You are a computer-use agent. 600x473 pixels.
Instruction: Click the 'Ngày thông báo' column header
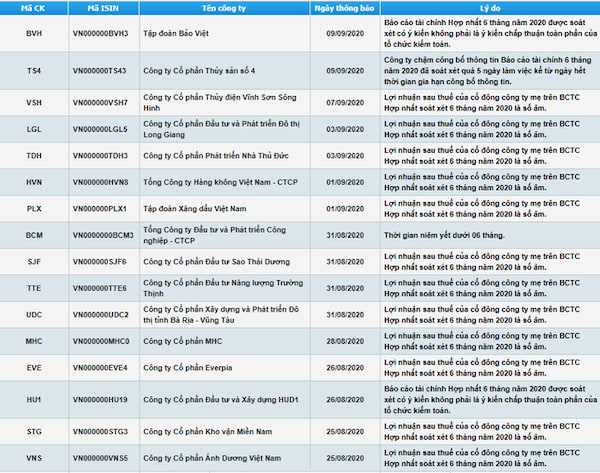(x=344, y=8)
